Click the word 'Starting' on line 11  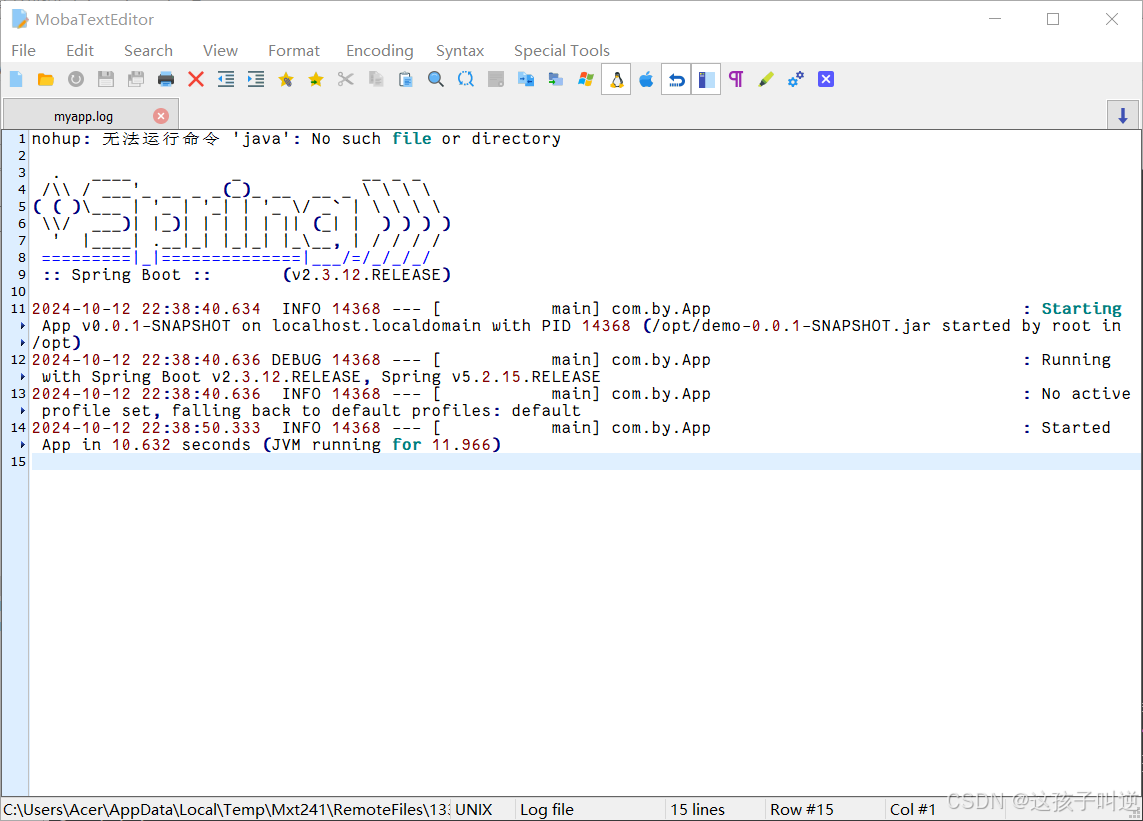point(1081,308)
